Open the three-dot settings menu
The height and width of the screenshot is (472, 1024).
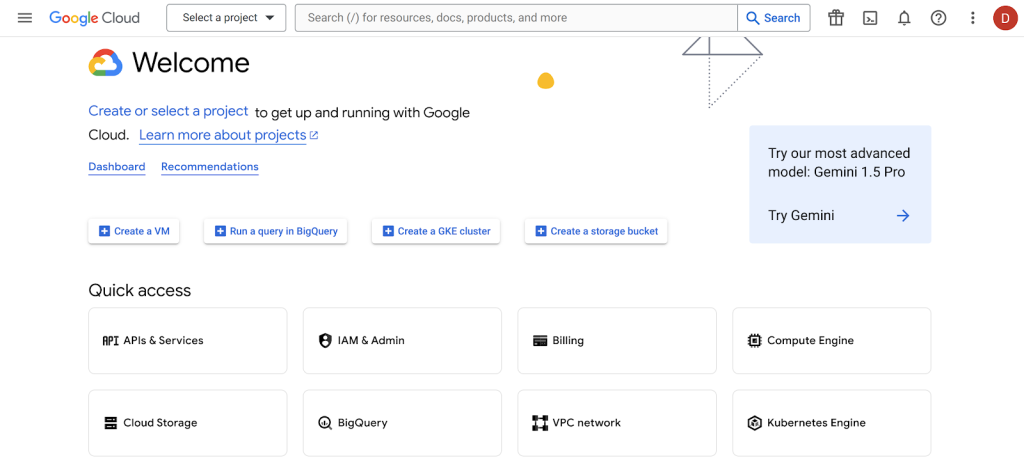[x=972, y=18]
